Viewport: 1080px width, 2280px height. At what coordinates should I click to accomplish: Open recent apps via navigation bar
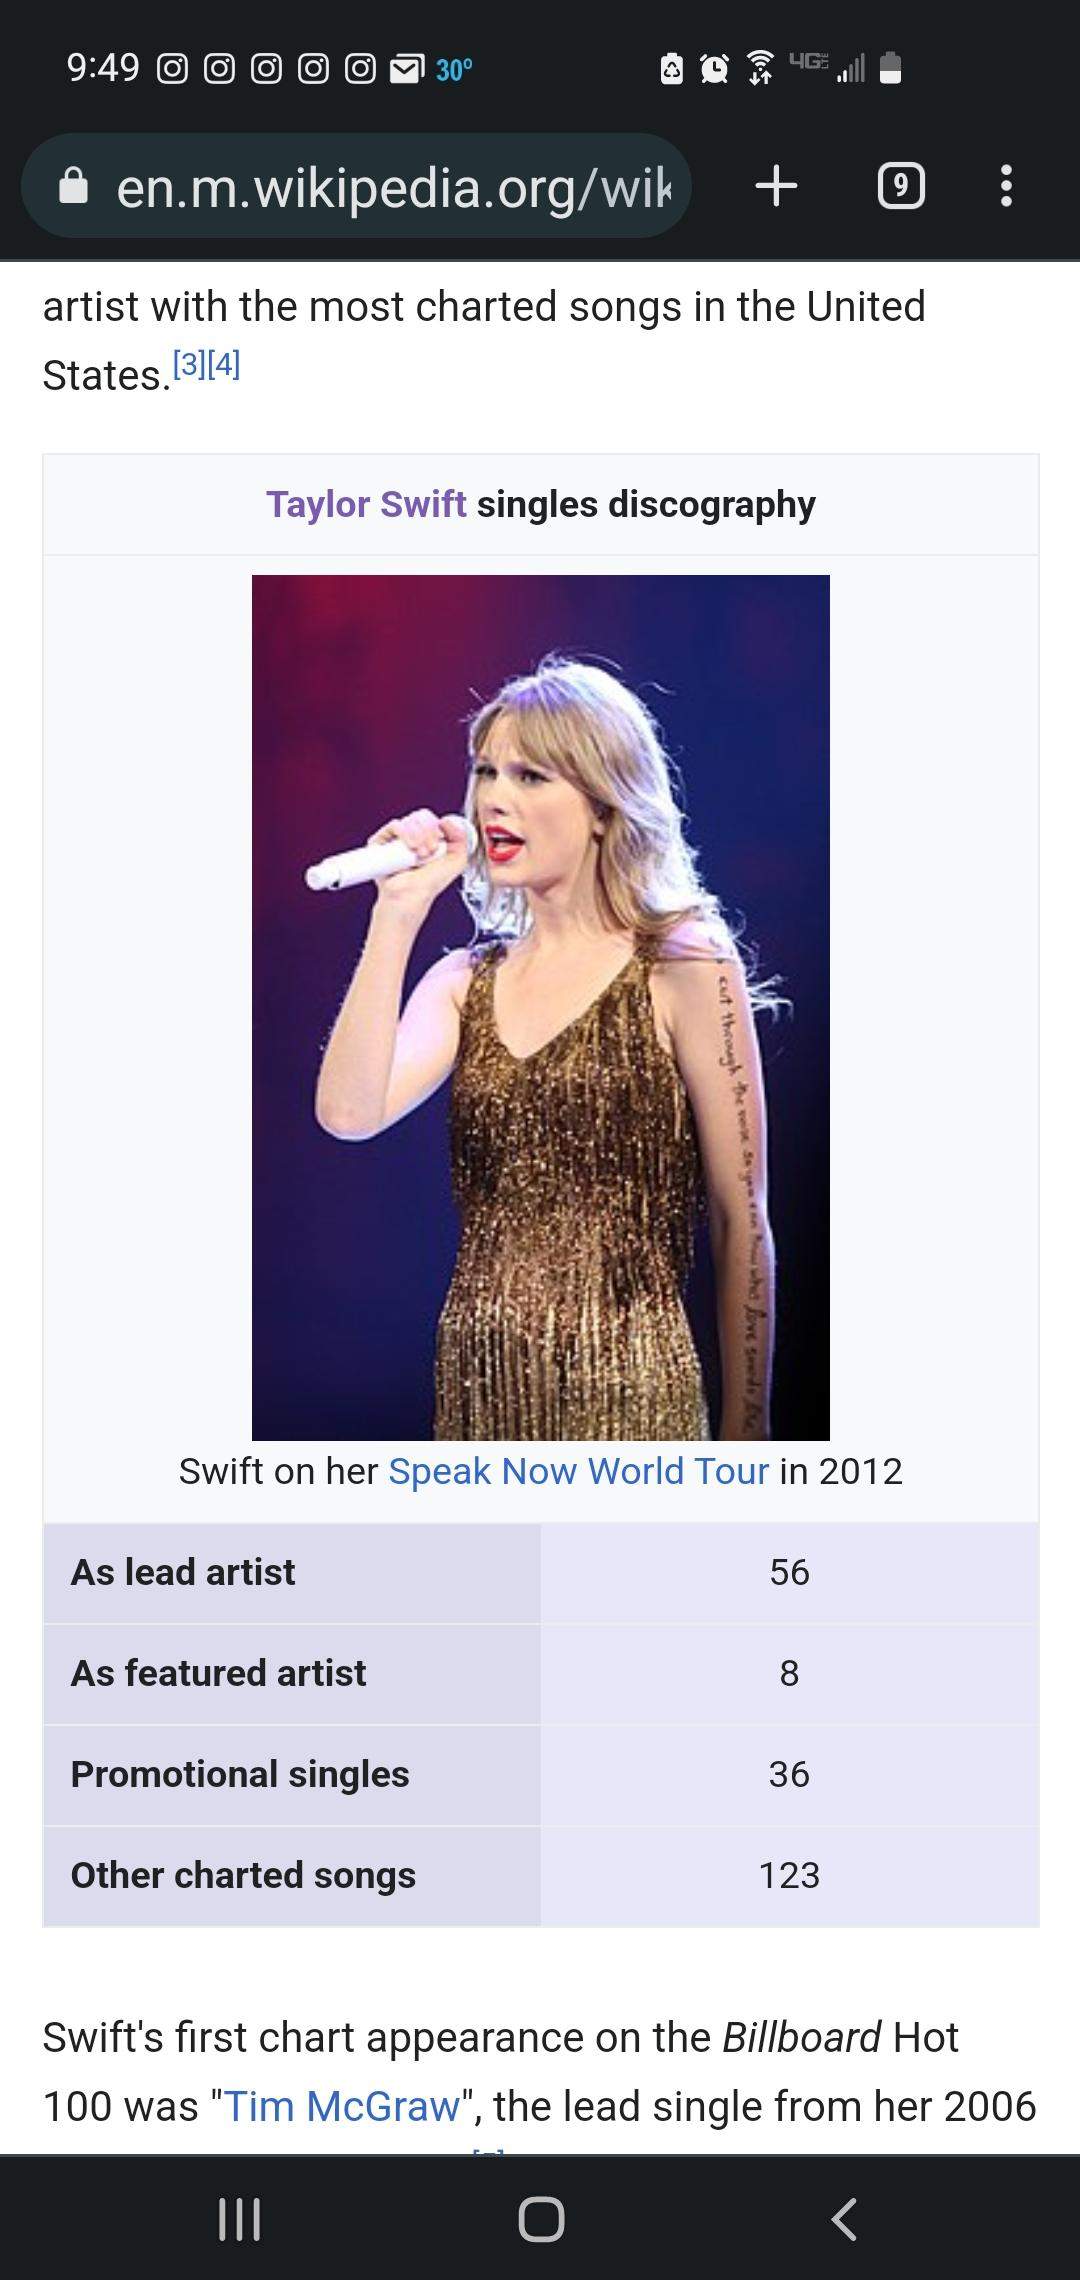239,2219
